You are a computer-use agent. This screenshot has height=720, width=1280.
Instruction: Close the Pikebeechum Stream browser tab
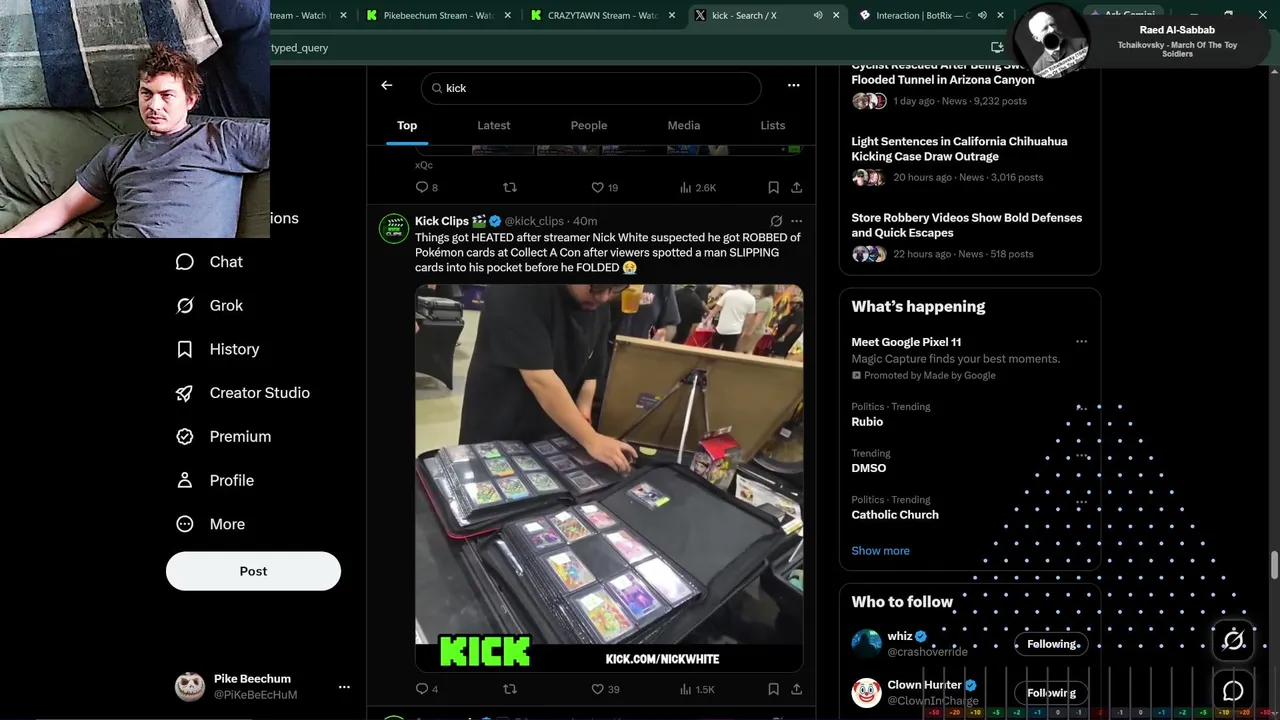coord(508,15)
